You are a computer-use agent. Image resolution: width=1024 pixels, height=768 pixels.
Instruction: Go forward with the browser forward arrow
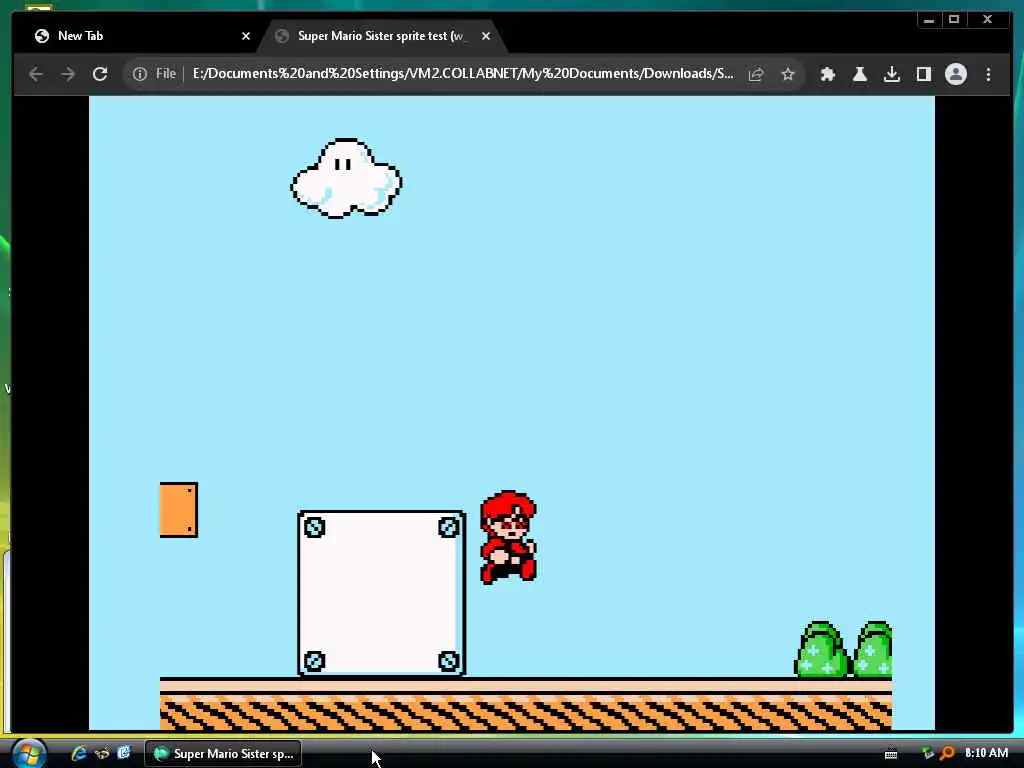pos(68,74)
